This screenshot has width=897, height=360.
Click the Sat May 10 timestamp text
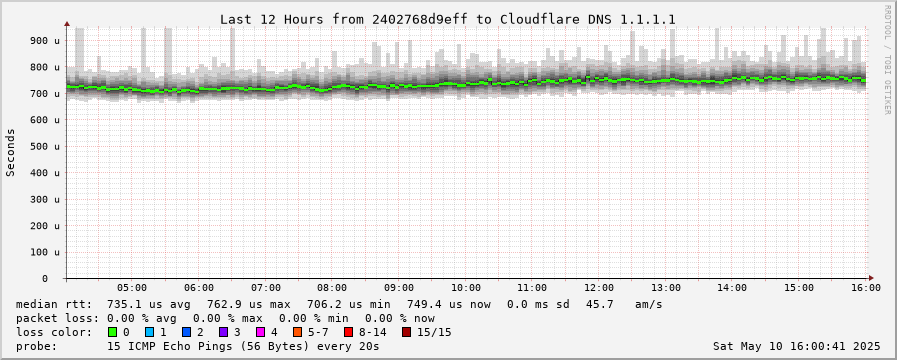tap(797, 346)
